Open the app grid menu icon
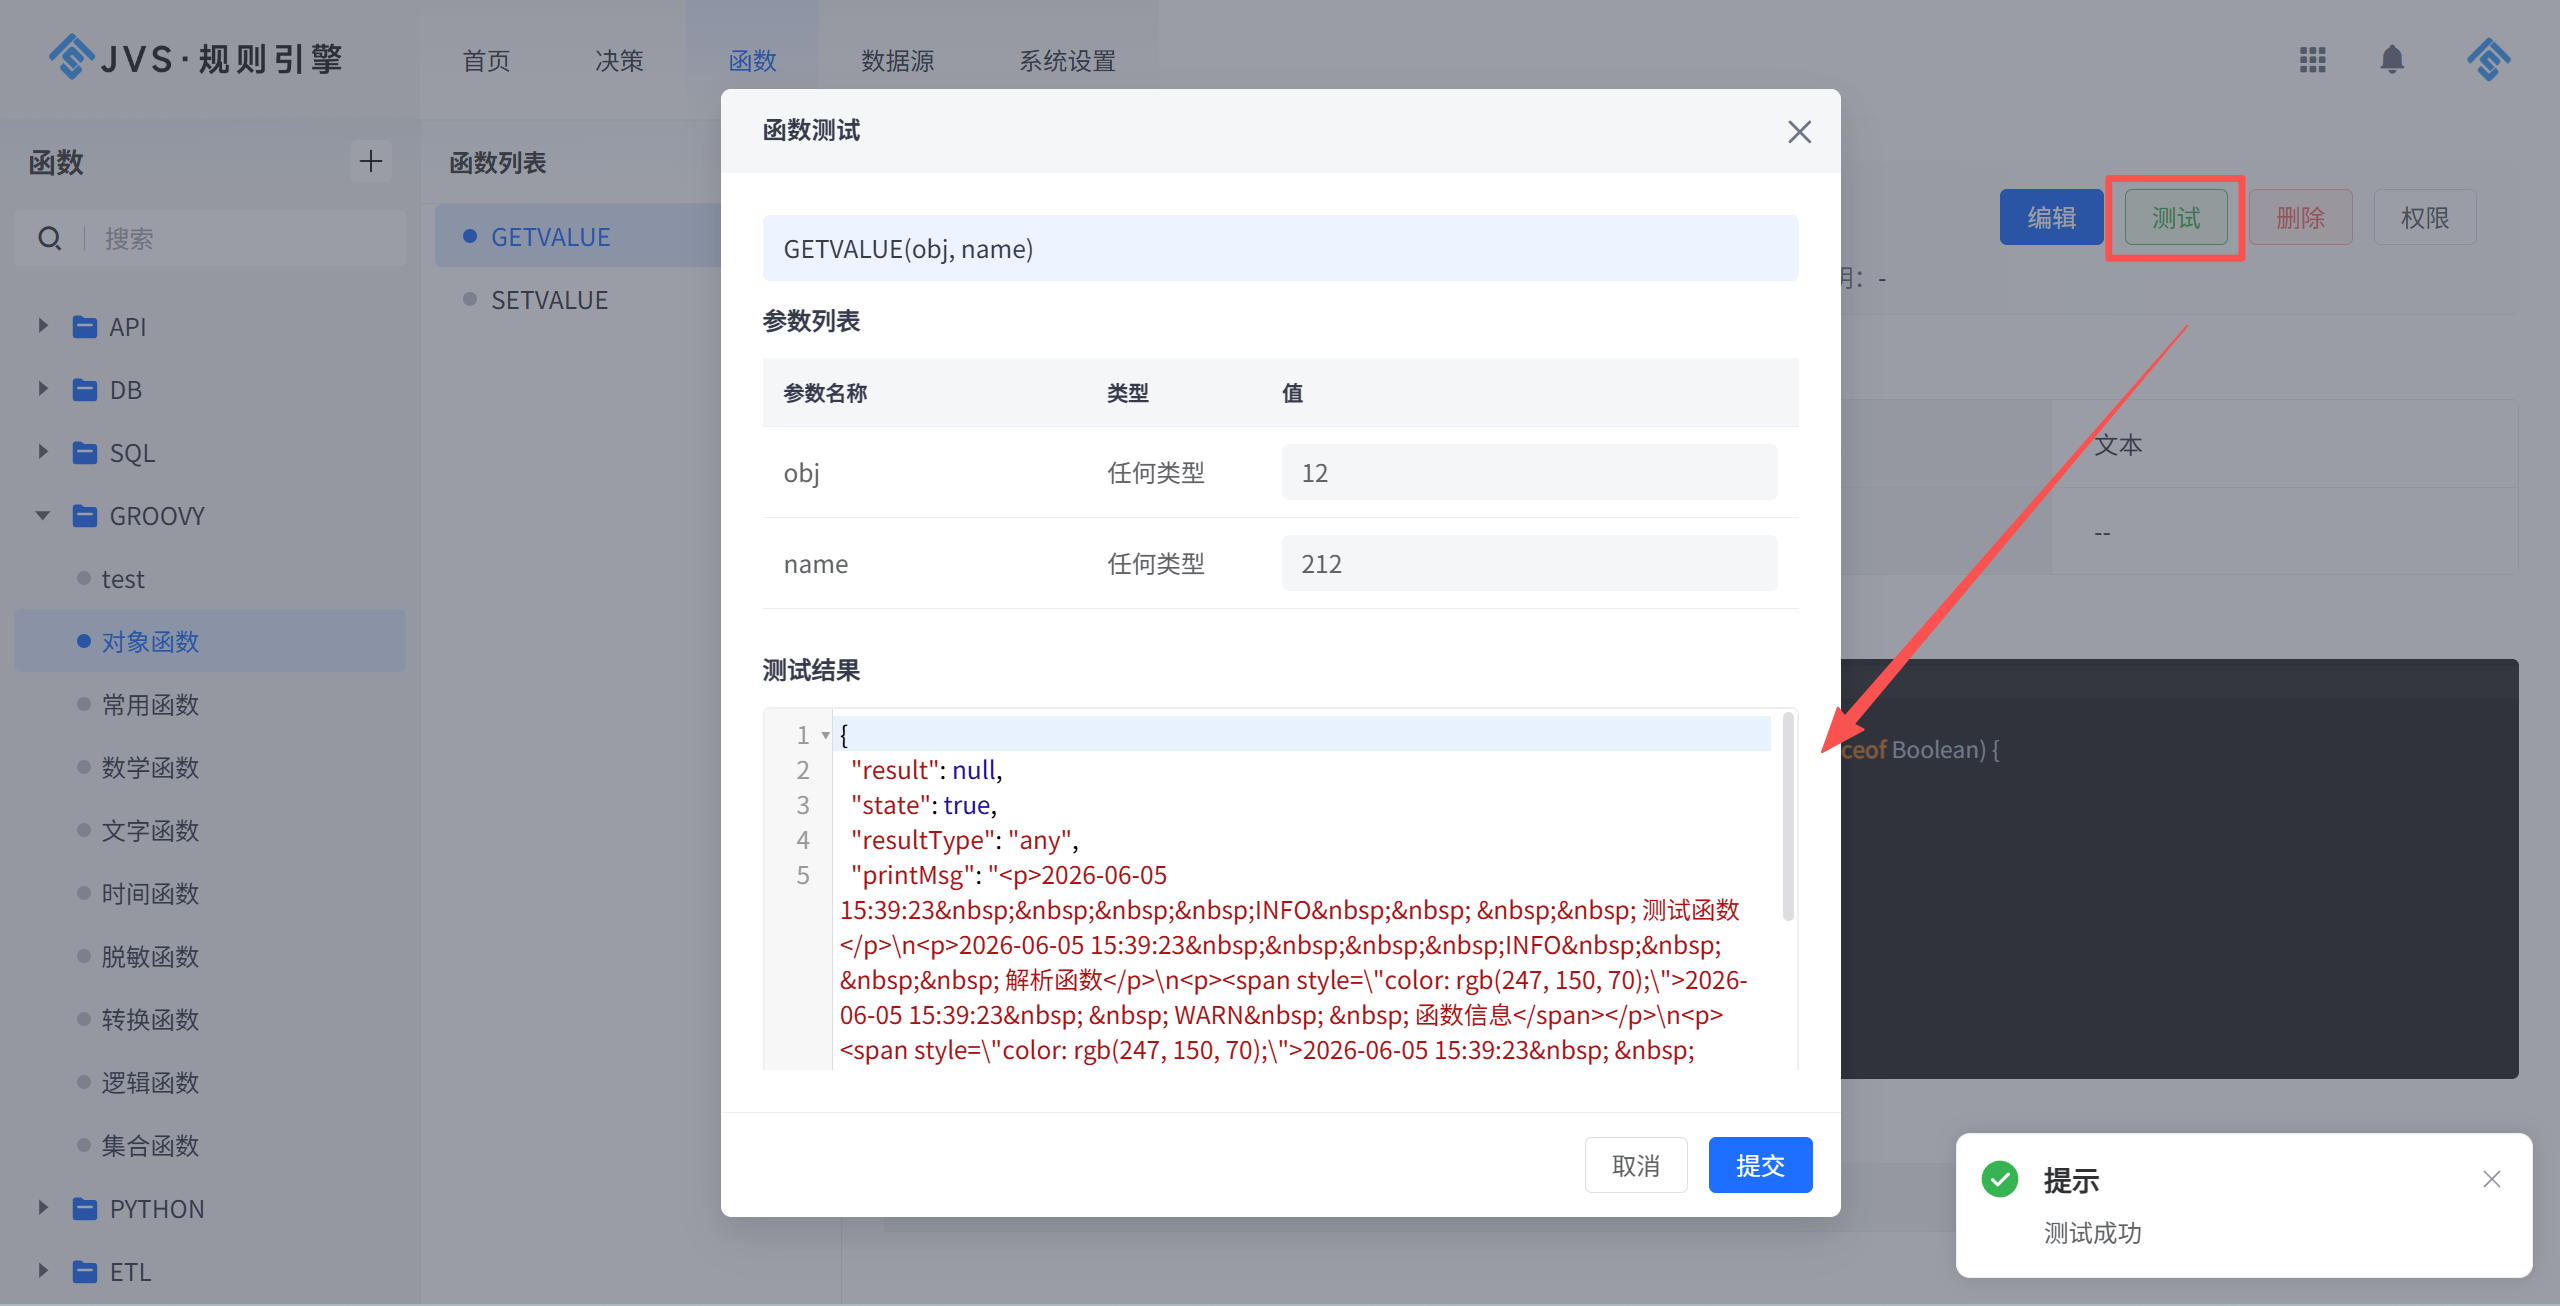This screenshot has width=2560, height=1306. 2312,60
